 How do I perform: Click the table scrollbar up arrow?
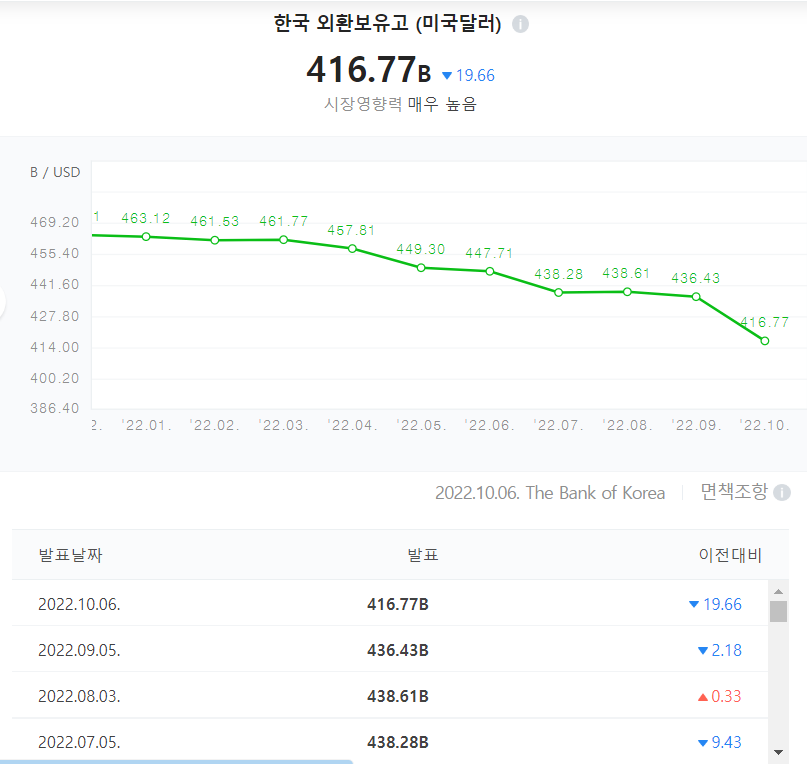tap(778, 592)
